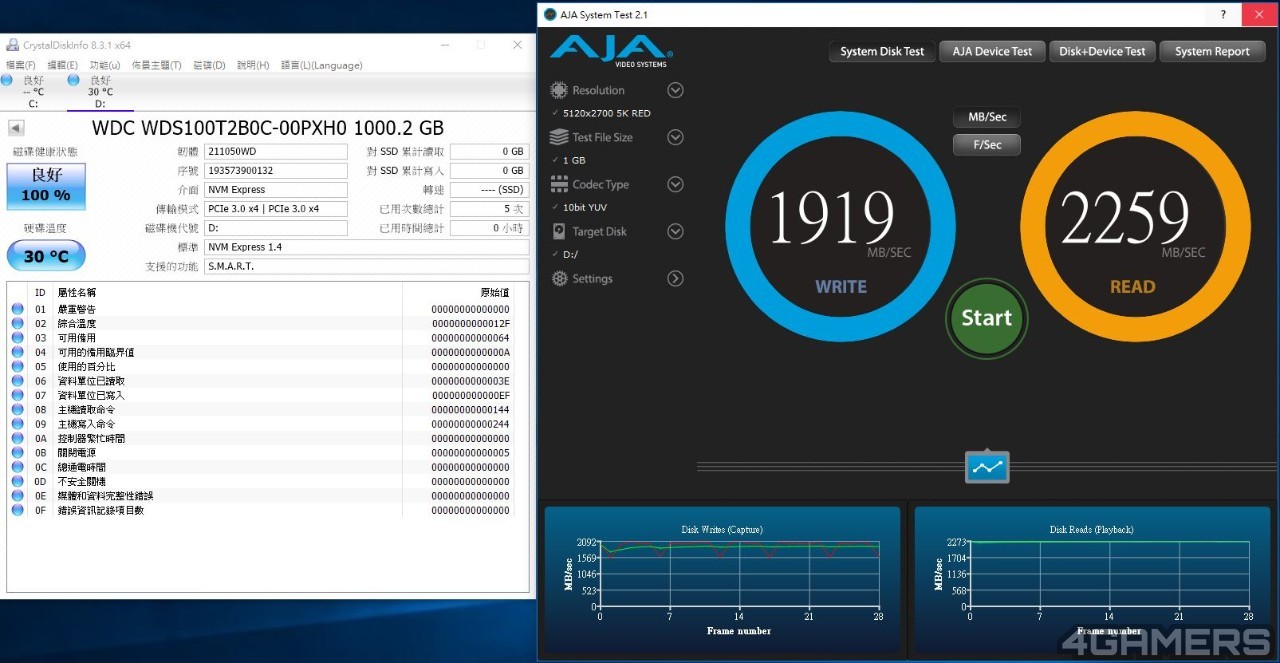Click the serial number field 193573900132
Viewport: 1280px width, 663px height.
coord(276,171)
